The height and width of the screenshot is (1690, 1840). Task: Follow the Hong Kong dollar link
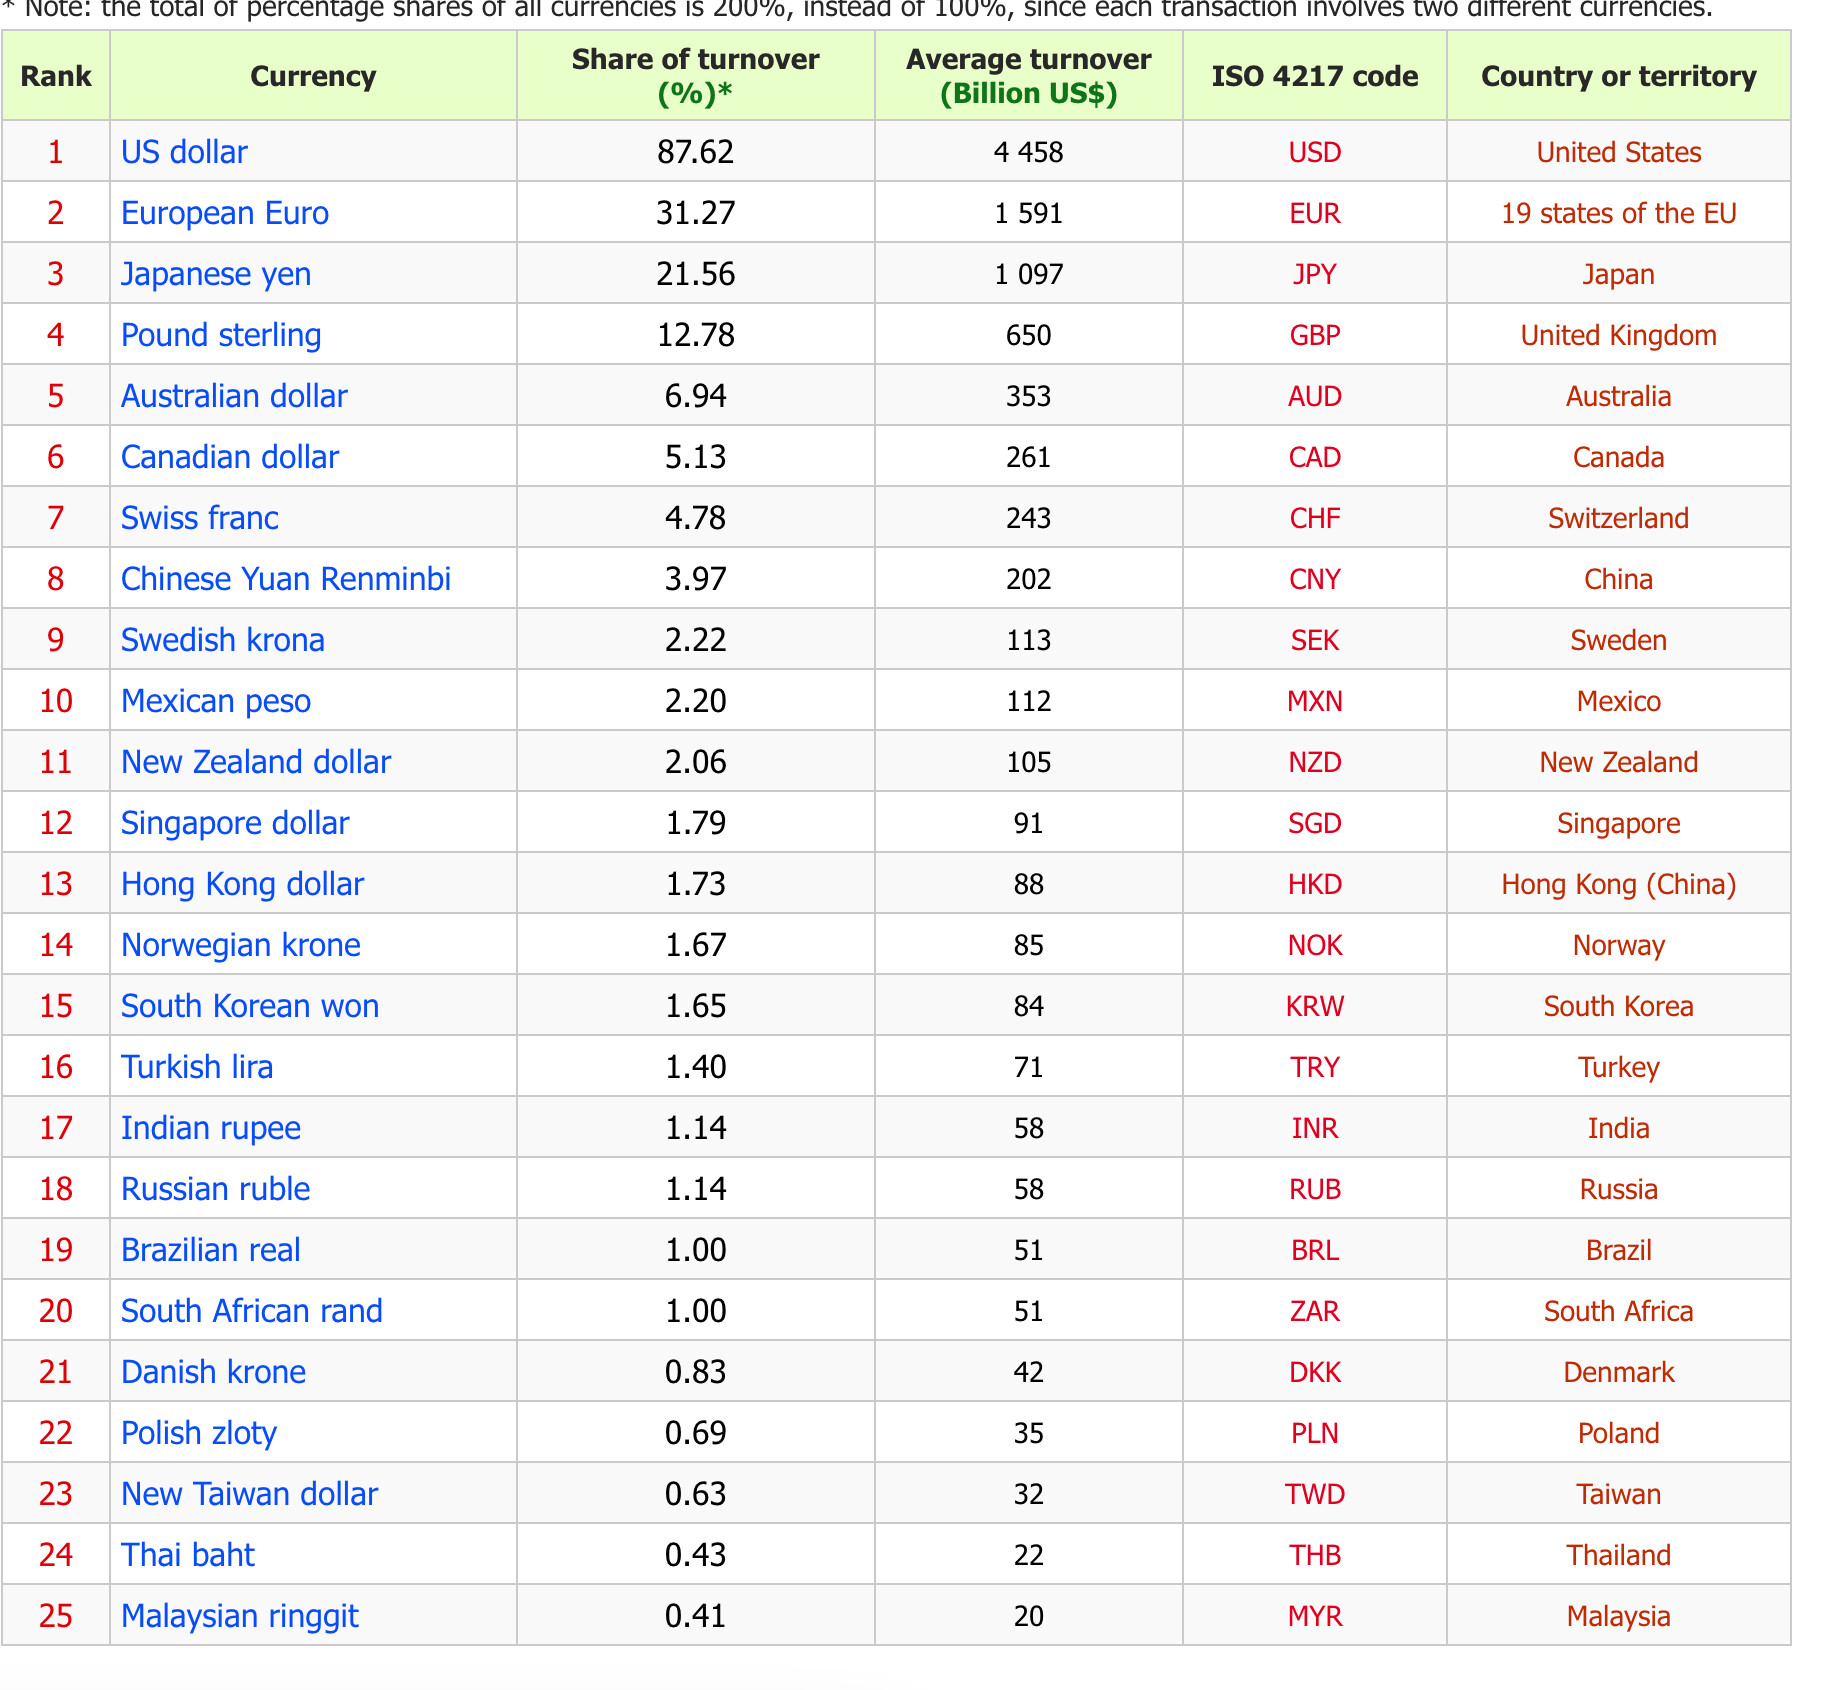[x=242, y=884]
